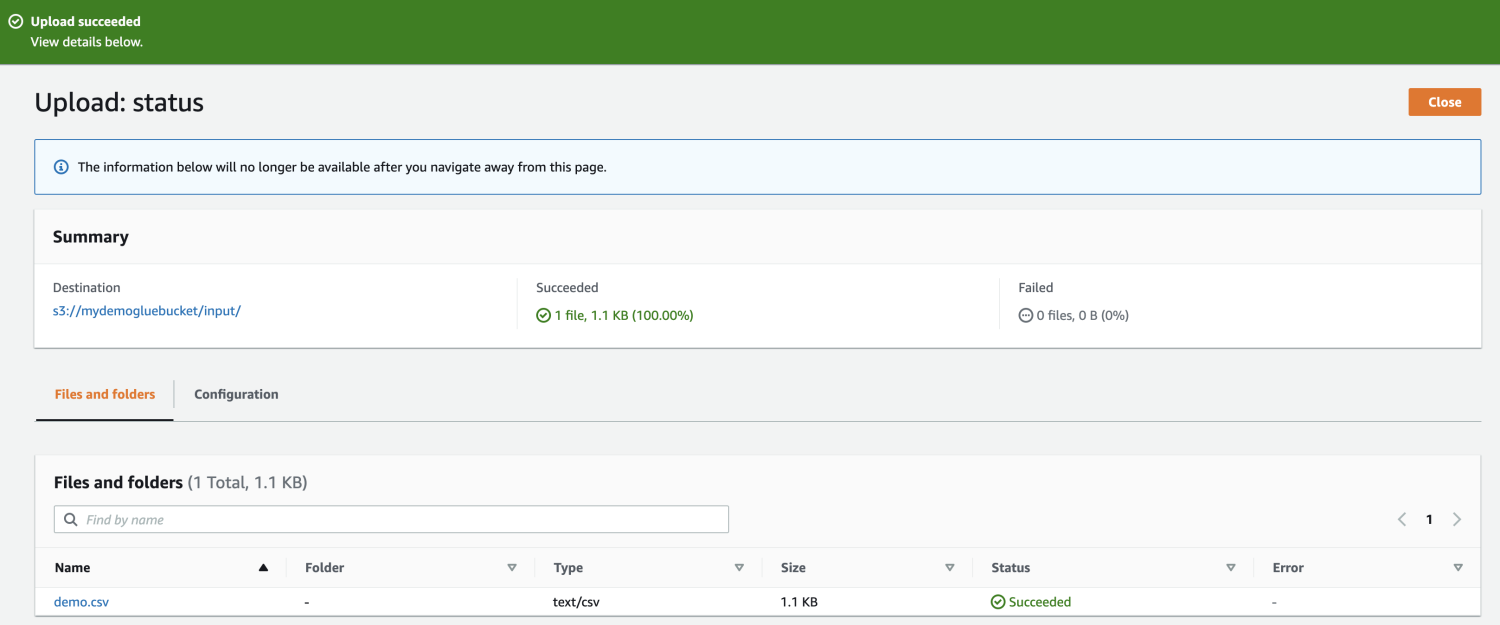The image size is (1500, 625).
Task: Click the green Succeeded checkmark in Summary
Action: pyautogui.click(x=543, y=315)
